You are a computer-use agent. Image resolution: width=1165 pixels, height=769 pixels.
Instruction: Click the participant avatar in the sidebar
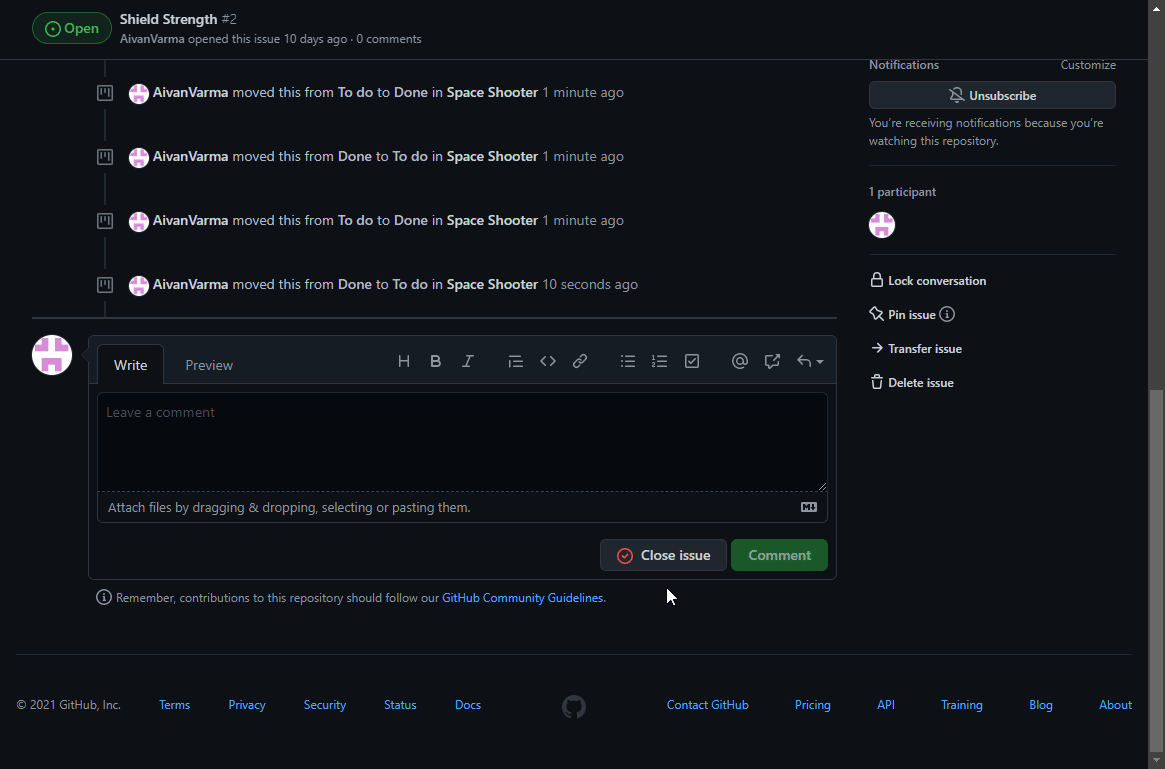[882, 224]
